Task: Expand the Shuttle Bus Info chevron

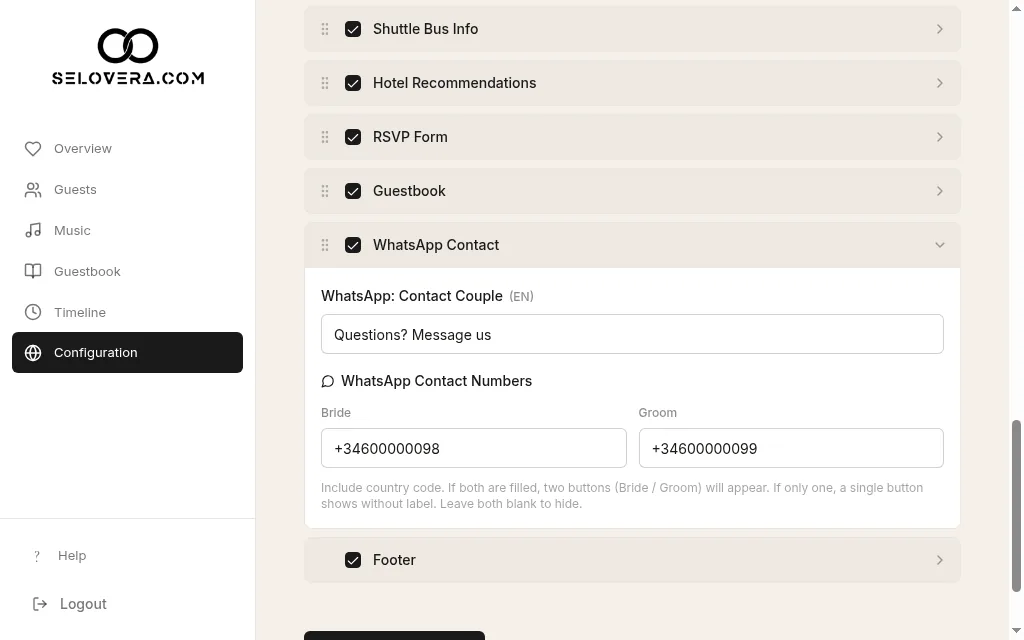Action: coord(940,29)
